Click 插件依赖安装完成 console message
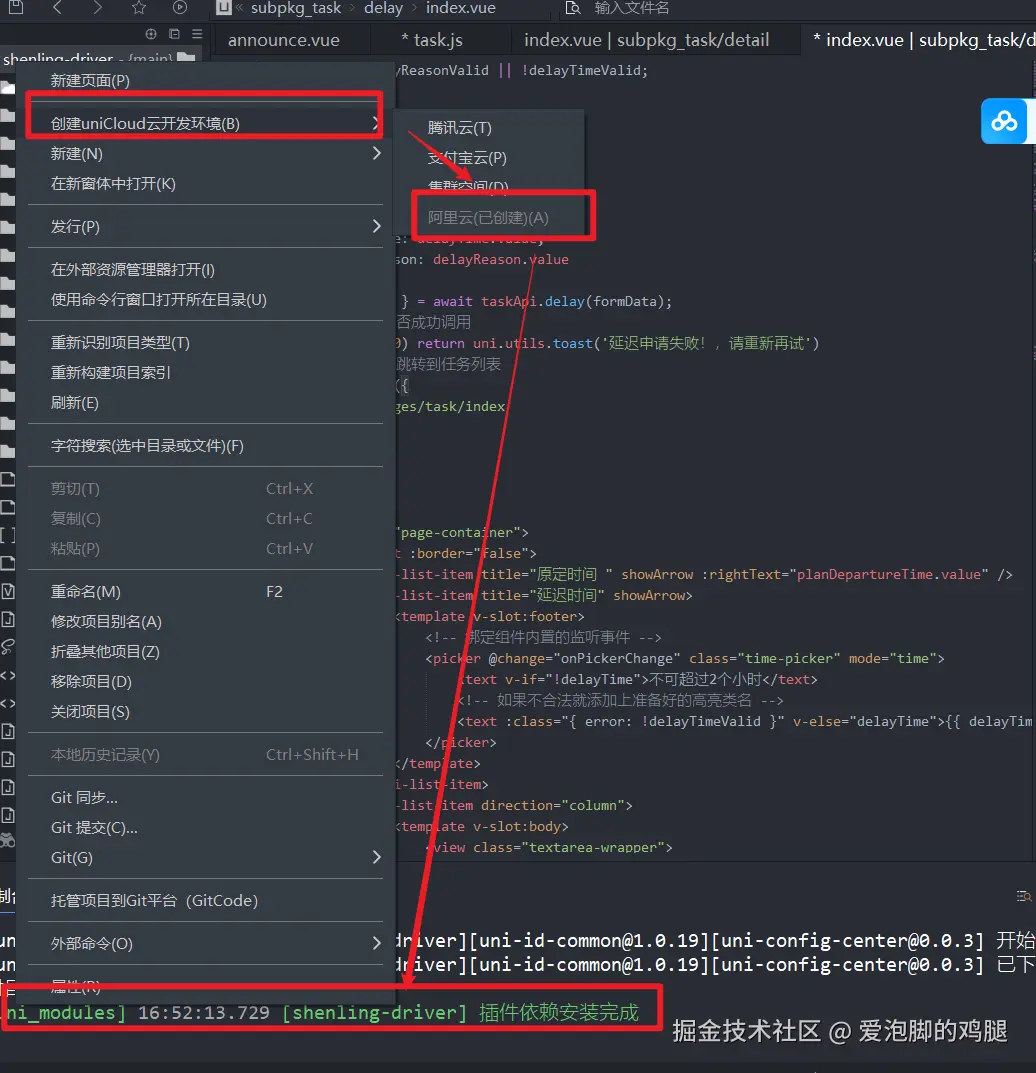This screenshot has height=1073, width=1036. (x=558, y=1012)
